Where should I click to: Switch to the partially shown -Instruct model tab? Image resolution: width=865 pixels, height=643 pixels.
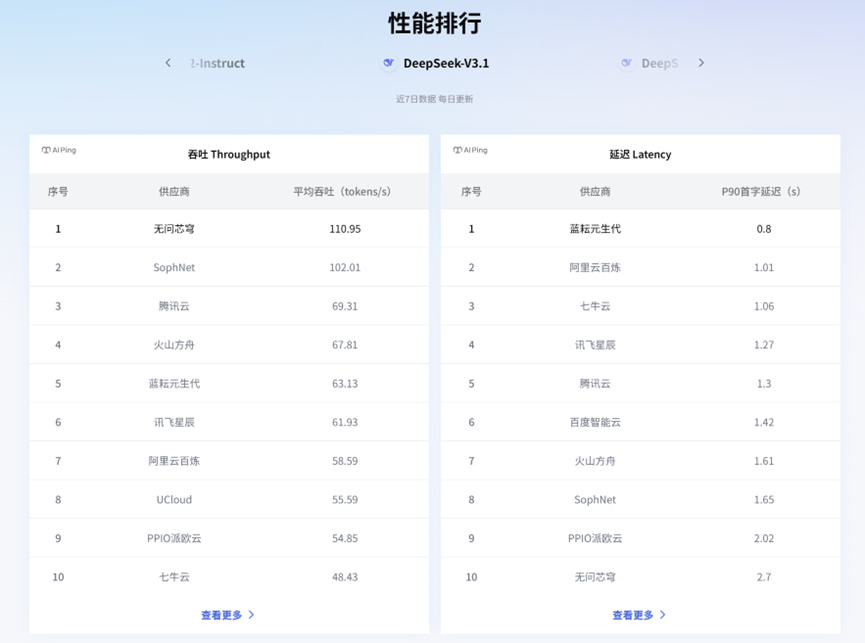(x=217, y=63)
